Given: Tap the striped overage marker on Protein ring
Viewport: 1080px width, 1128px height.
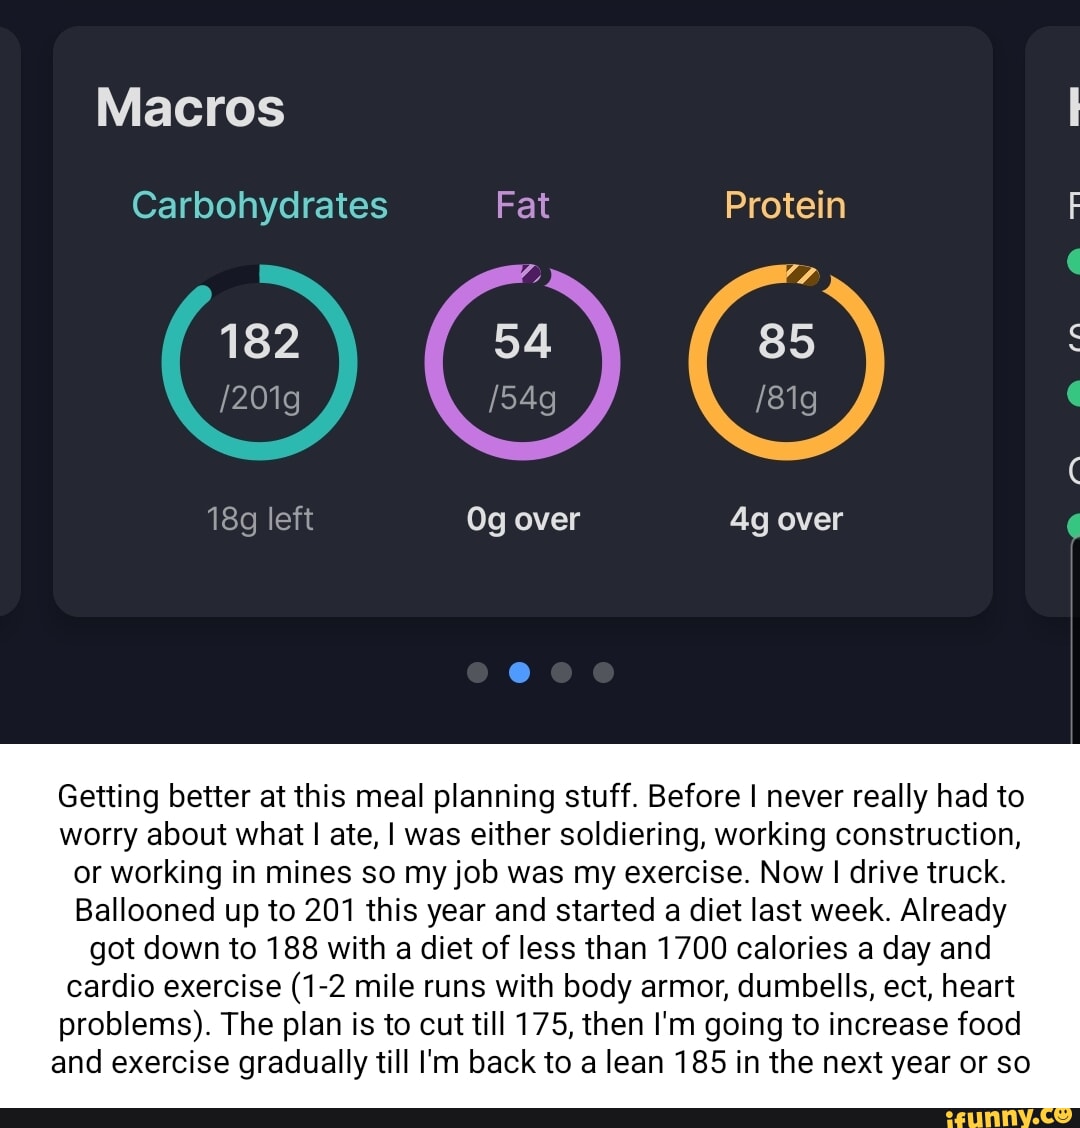Looking at the screenshot, I should pyautogui.click(x=802, y=274).
